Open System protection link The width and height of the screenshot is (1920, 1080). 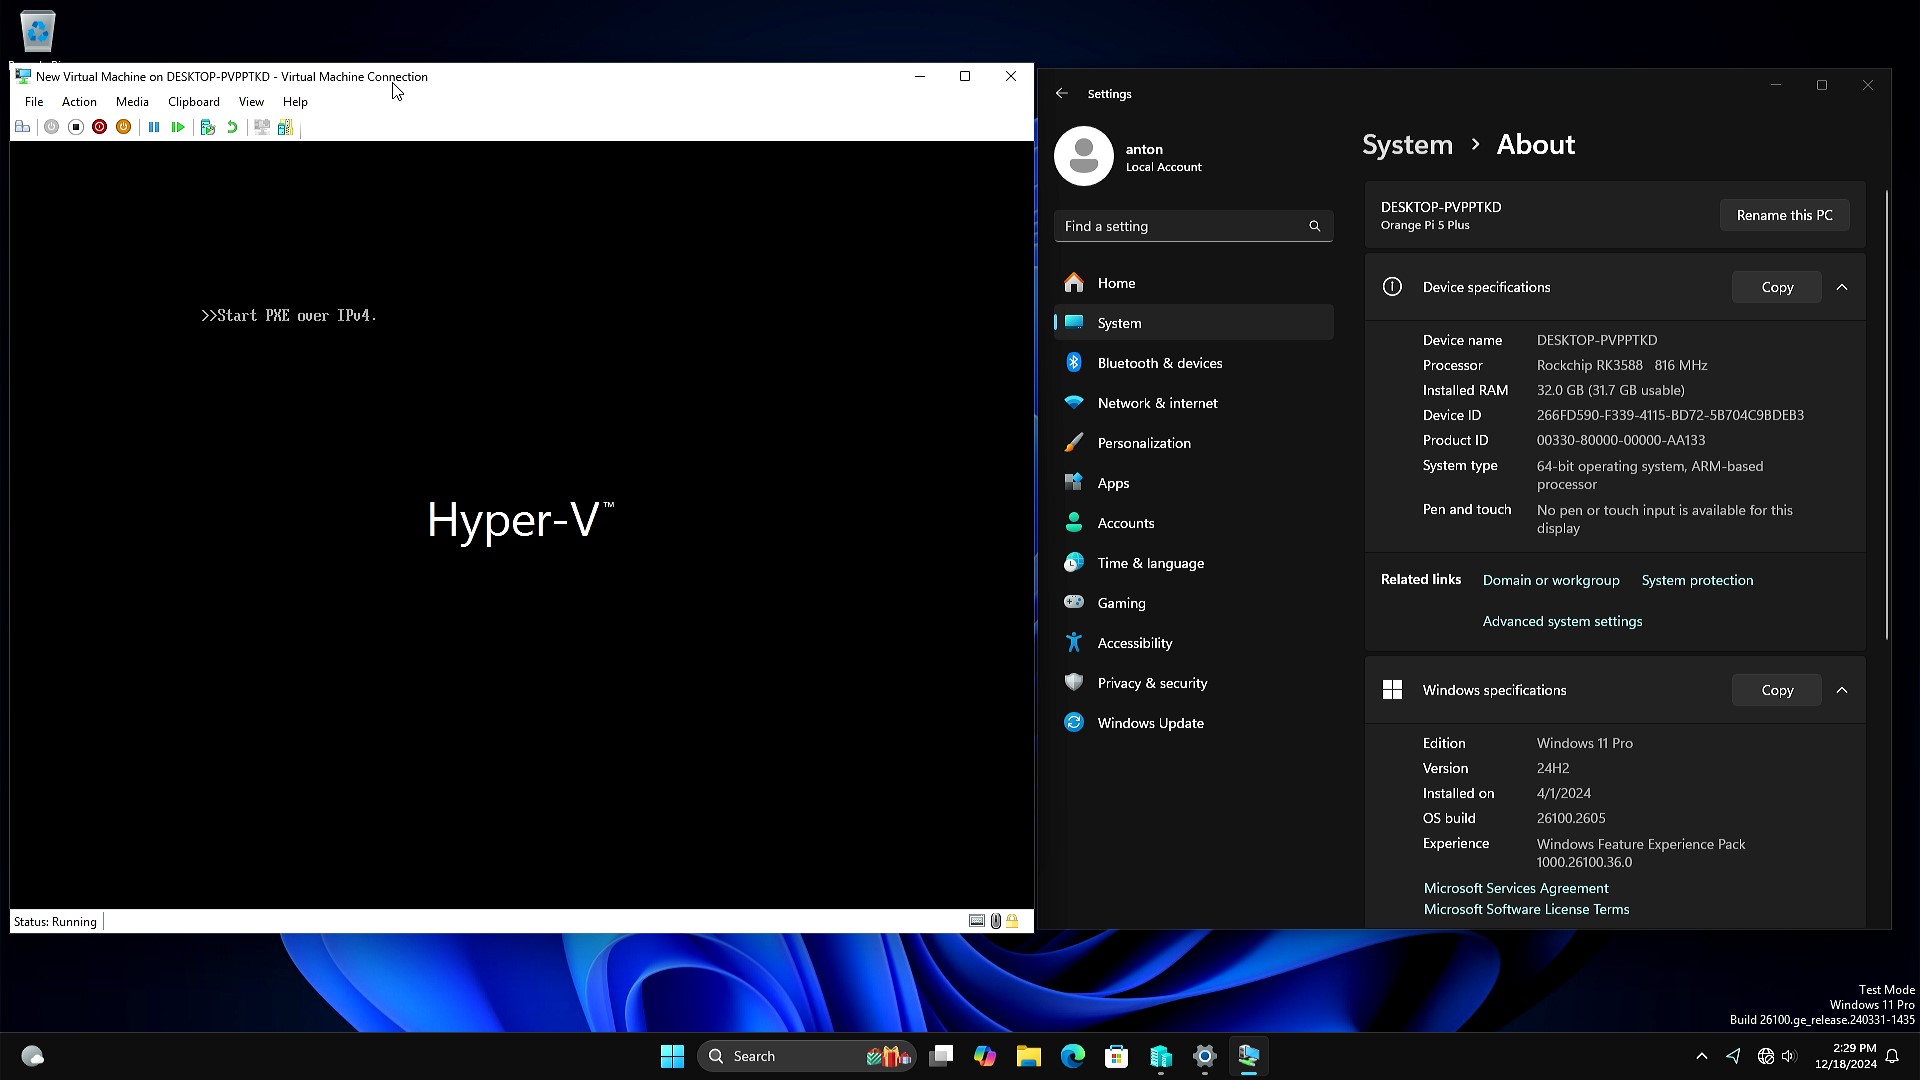[1697, 580]
